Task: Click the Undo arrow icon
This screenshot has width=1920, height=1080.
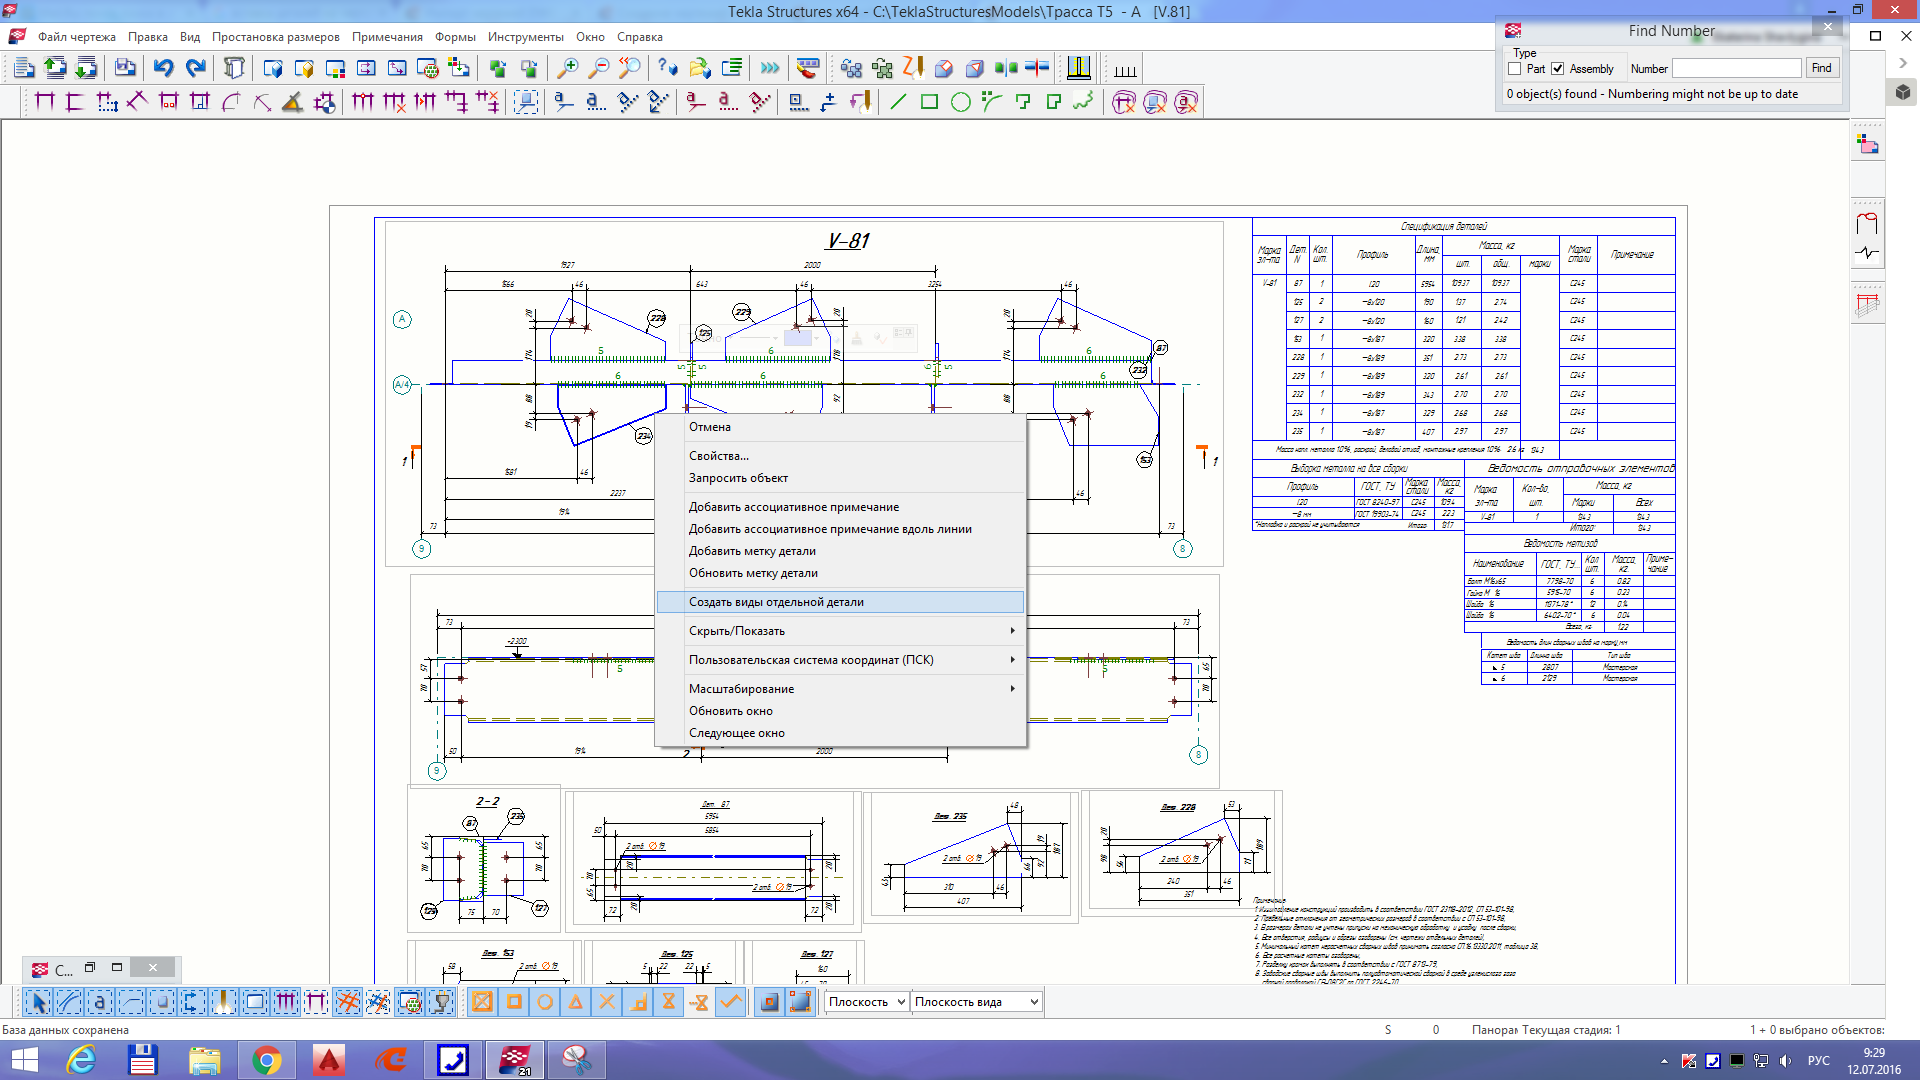Action: [x=163, y=68]
